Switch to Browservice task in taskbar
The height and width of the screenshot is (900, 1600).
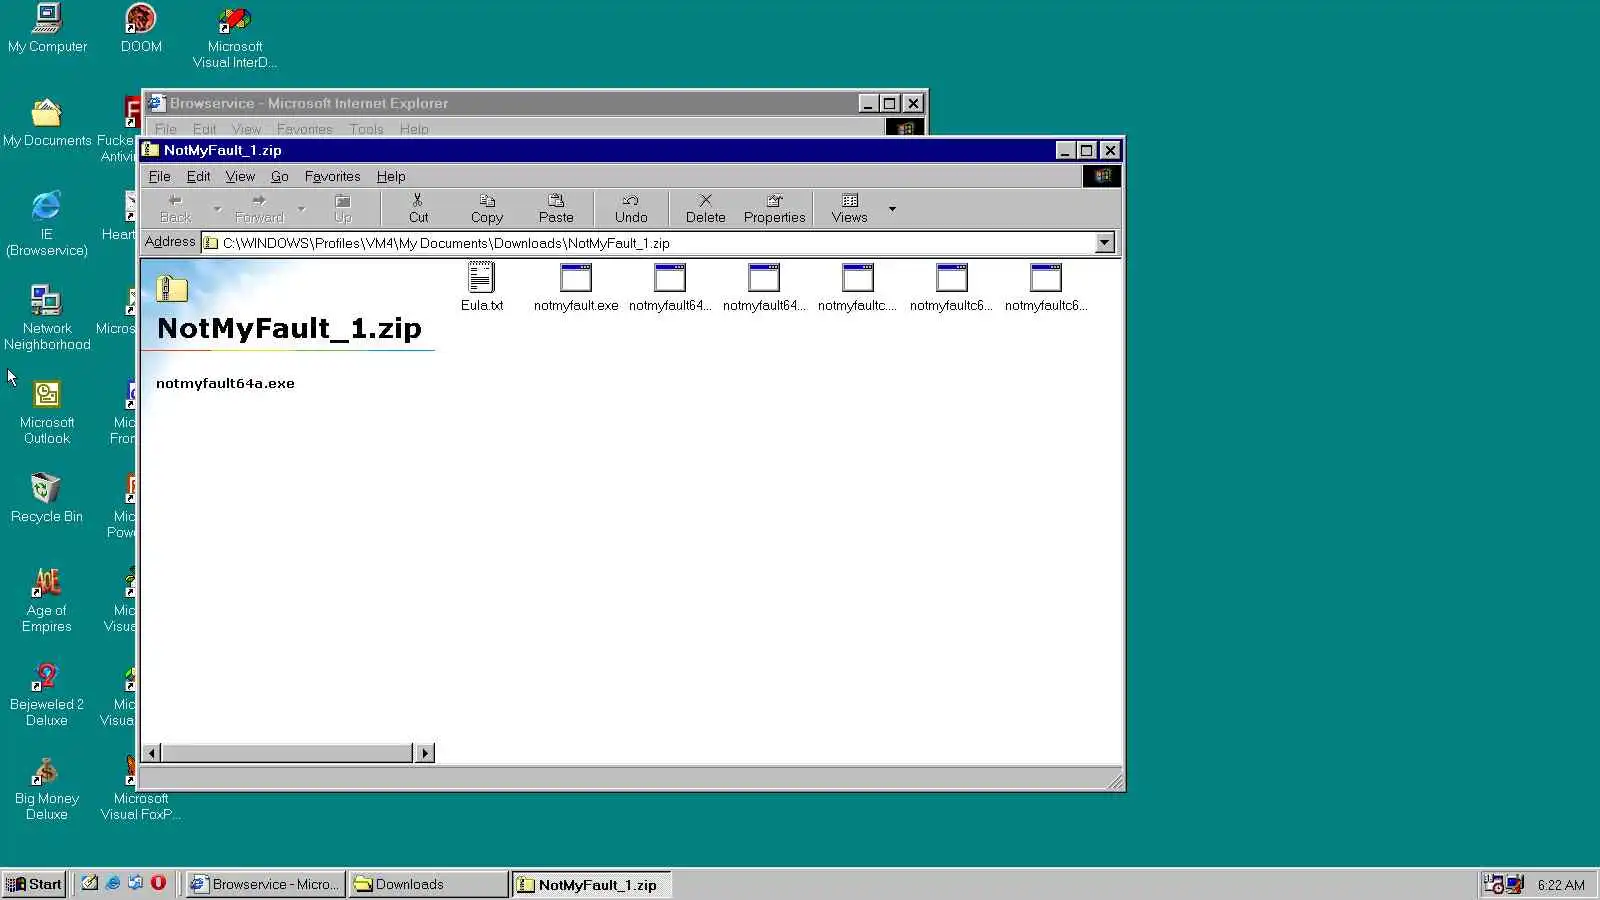point(265,884)
